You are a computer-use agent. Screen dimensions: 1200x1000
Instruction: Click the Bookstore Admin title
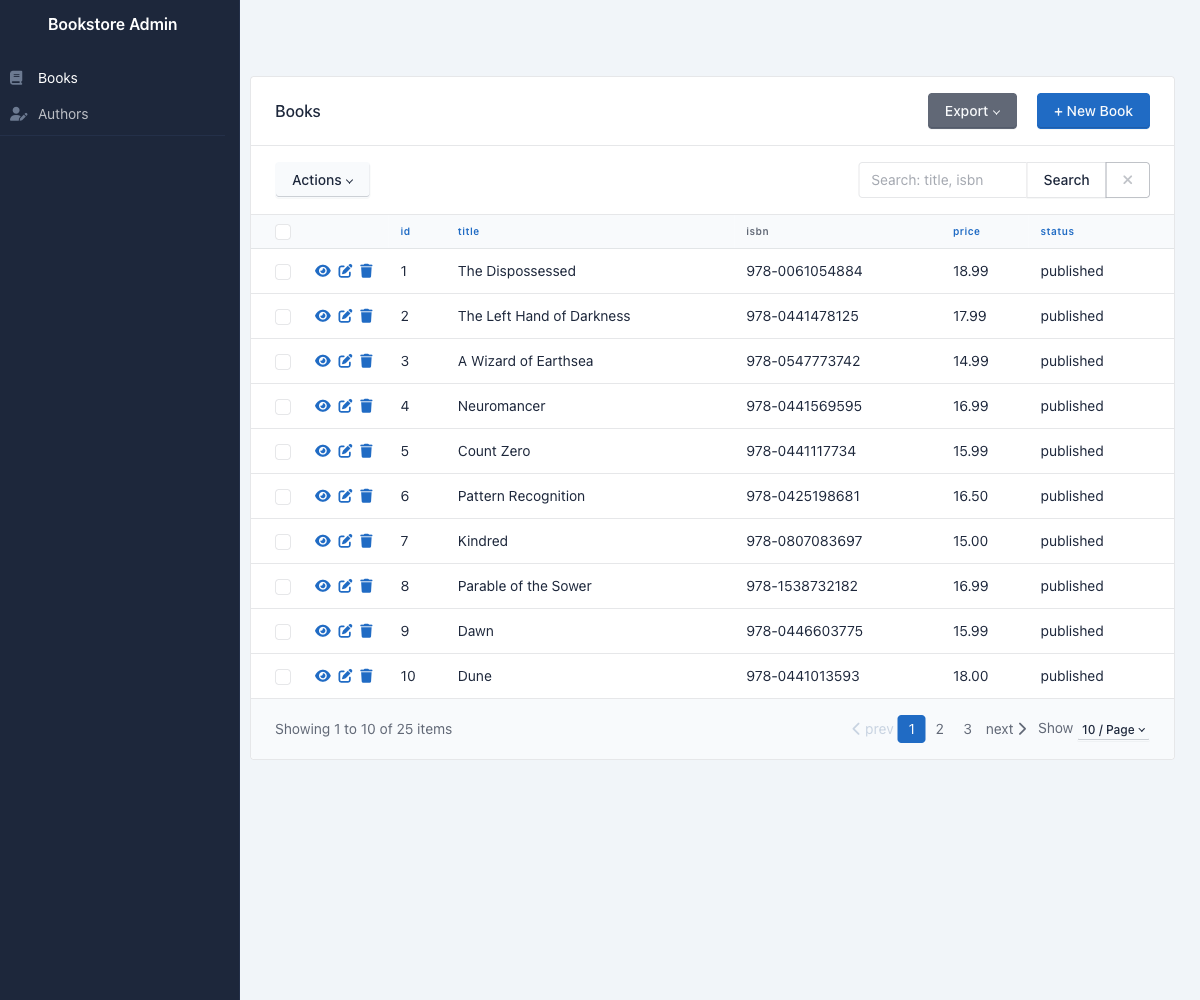[112, 24]
